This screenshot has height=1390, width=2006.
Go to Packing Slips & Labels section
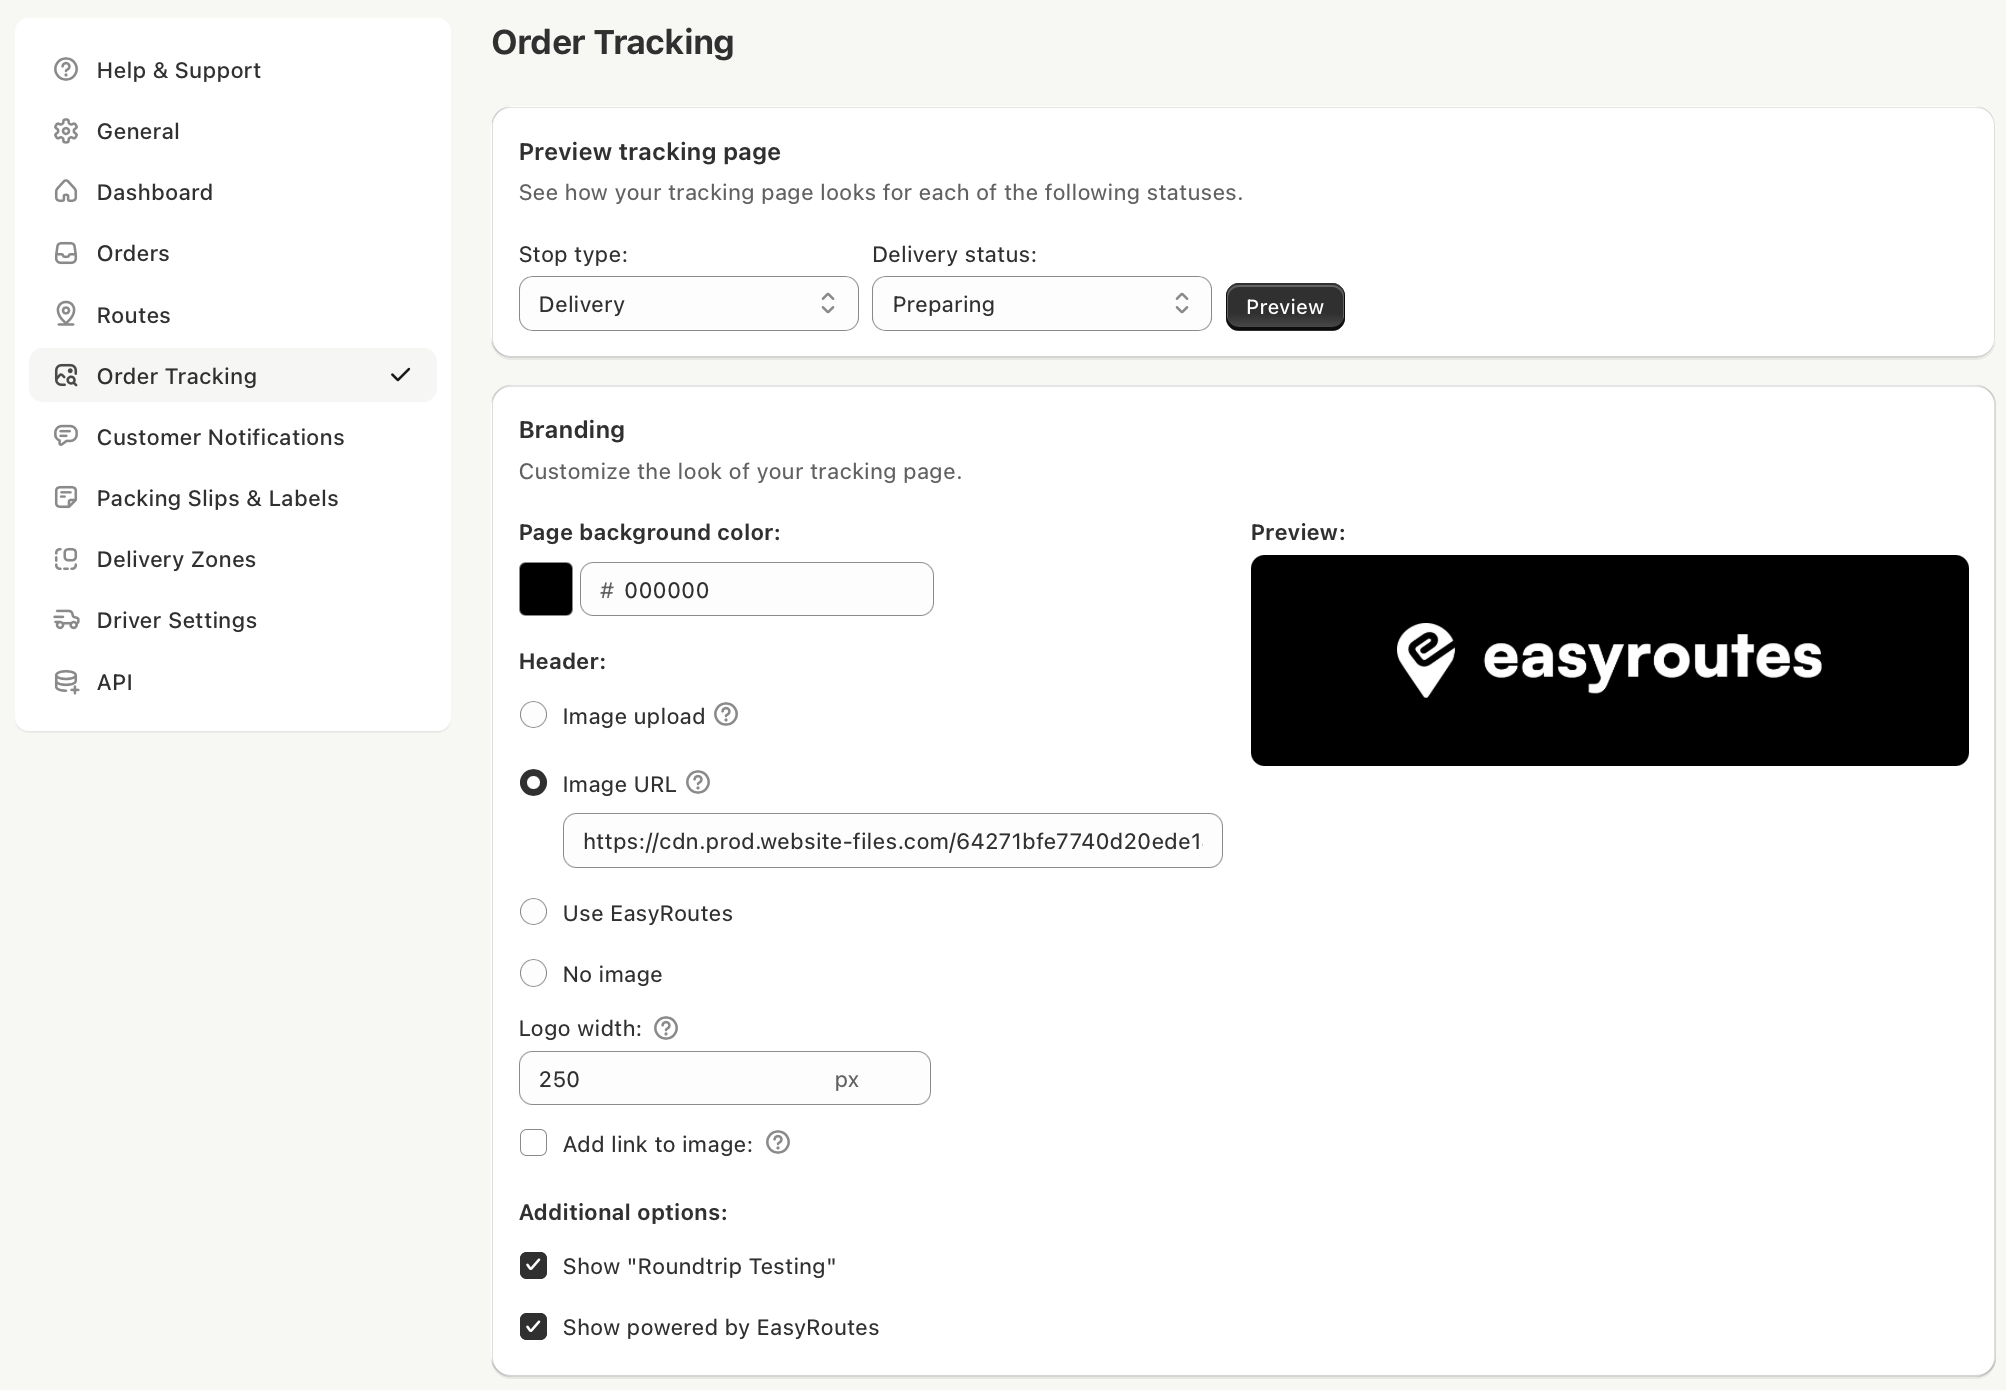pos(217,498)
